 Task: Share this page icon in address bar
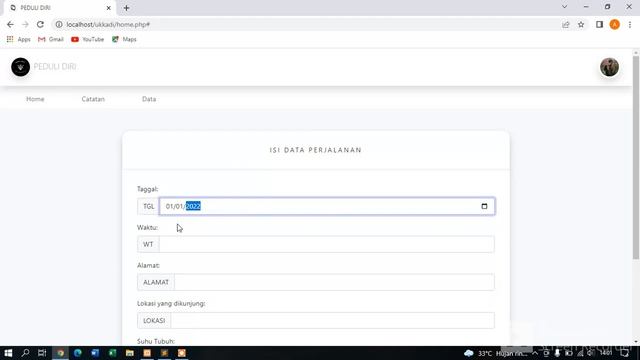click(x=566, y=24)
